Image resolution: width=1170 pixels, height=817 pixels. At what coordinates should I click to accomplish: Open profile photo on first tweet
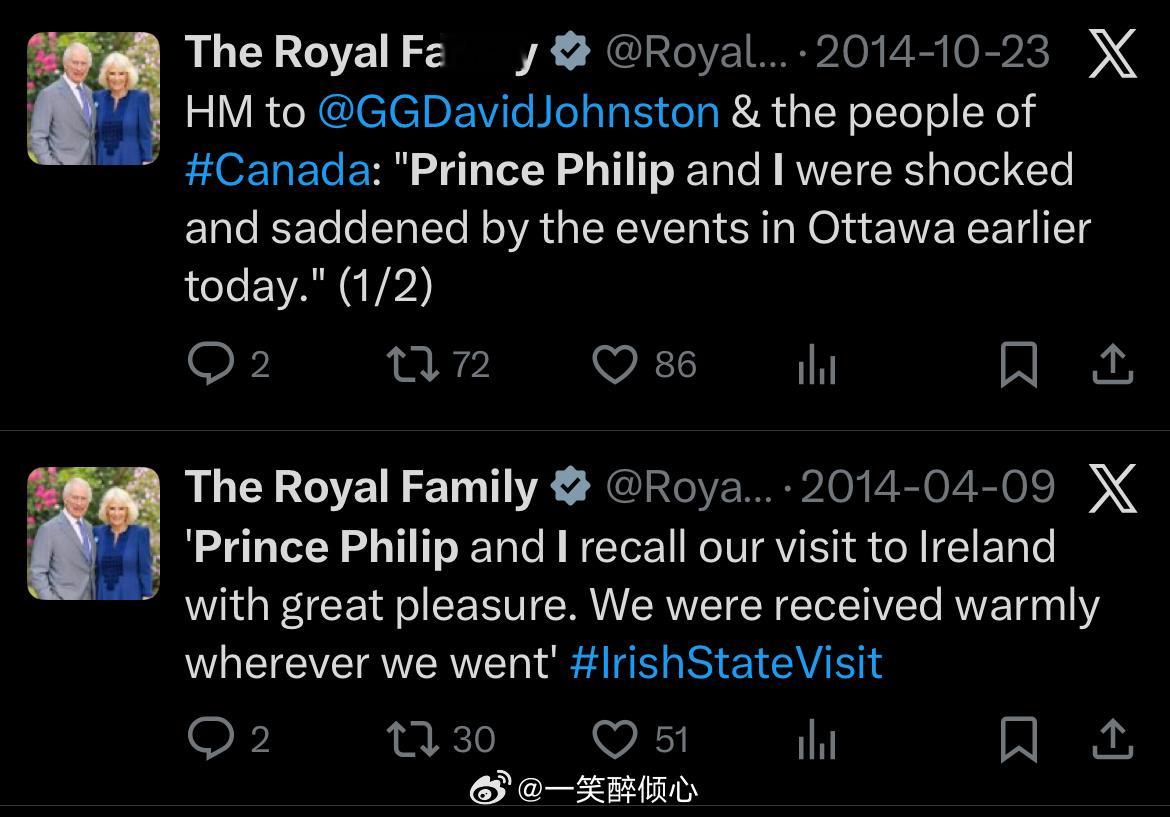tap(93, 98)
